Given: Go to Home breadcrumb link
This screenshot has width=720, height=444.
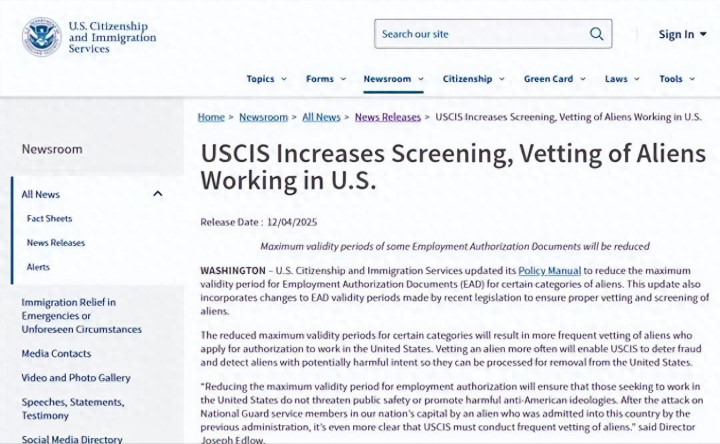Looking at the screenshot, I should point(211,117).
